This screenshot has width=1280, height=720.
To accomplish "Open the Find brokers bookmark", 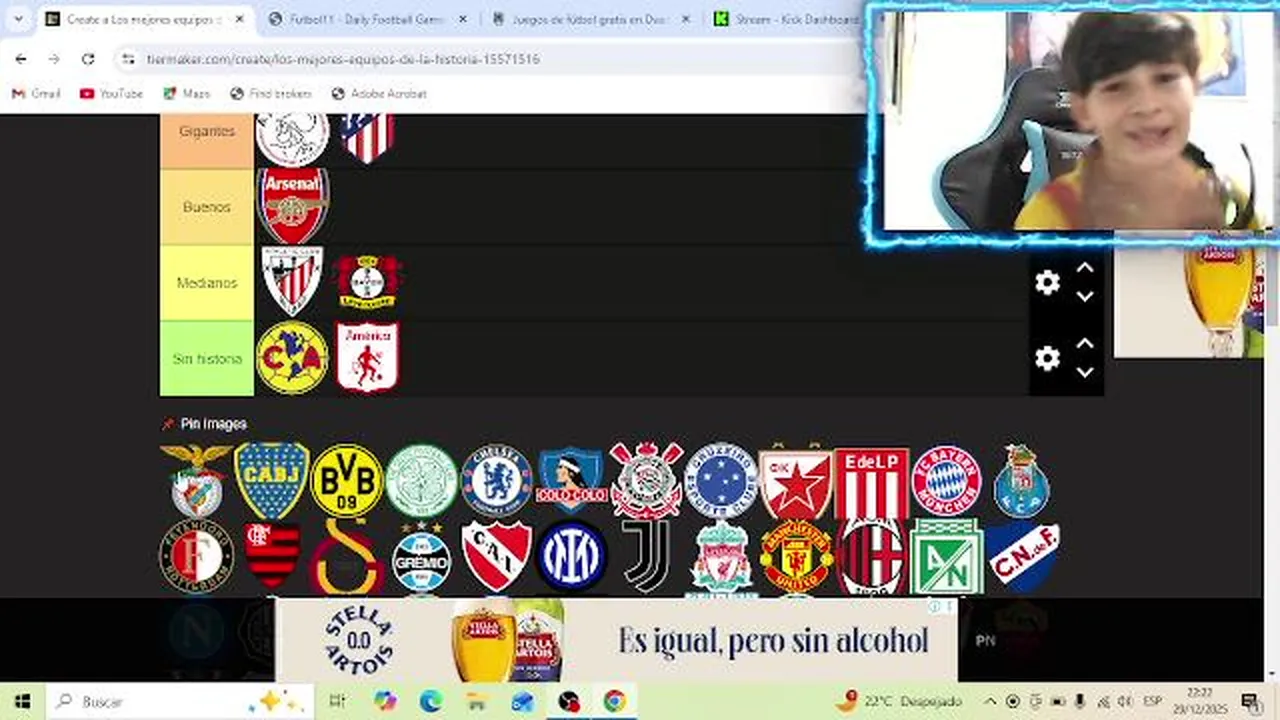I will click(x=270, y=93).
